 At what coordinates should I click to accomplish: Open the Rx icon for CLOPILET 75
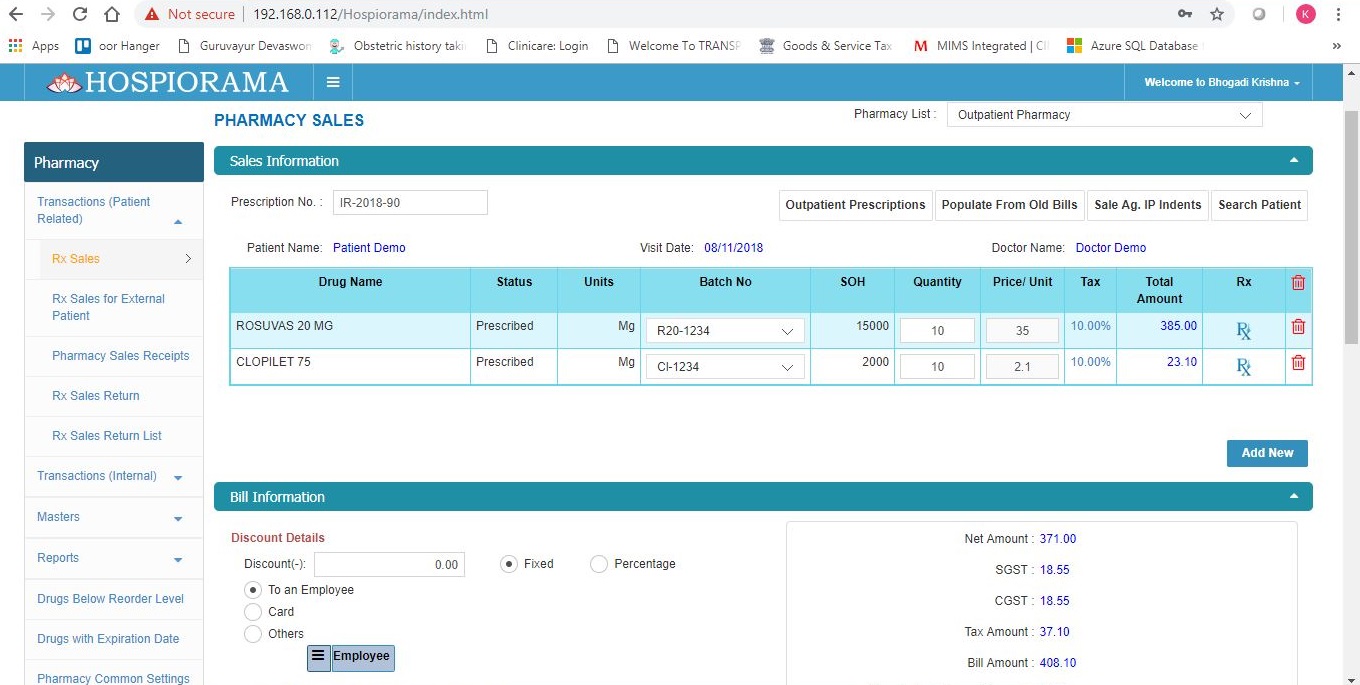click(x=1243, y=367)
